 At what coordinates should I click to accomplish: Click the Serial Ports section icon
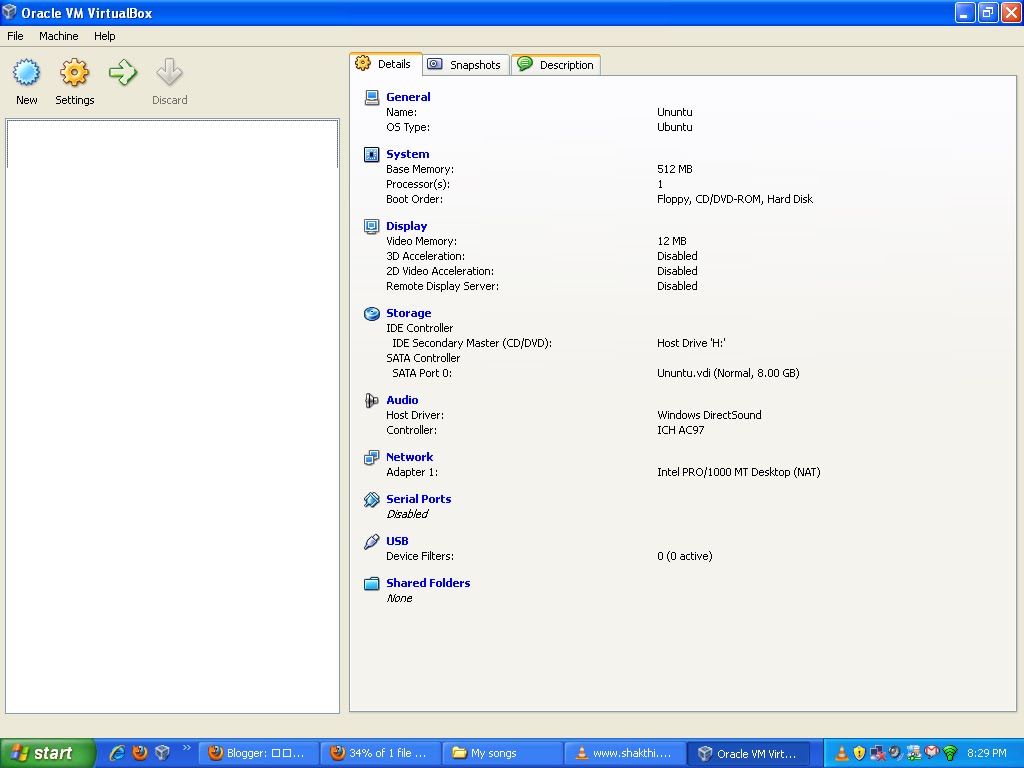click(372, 500)
